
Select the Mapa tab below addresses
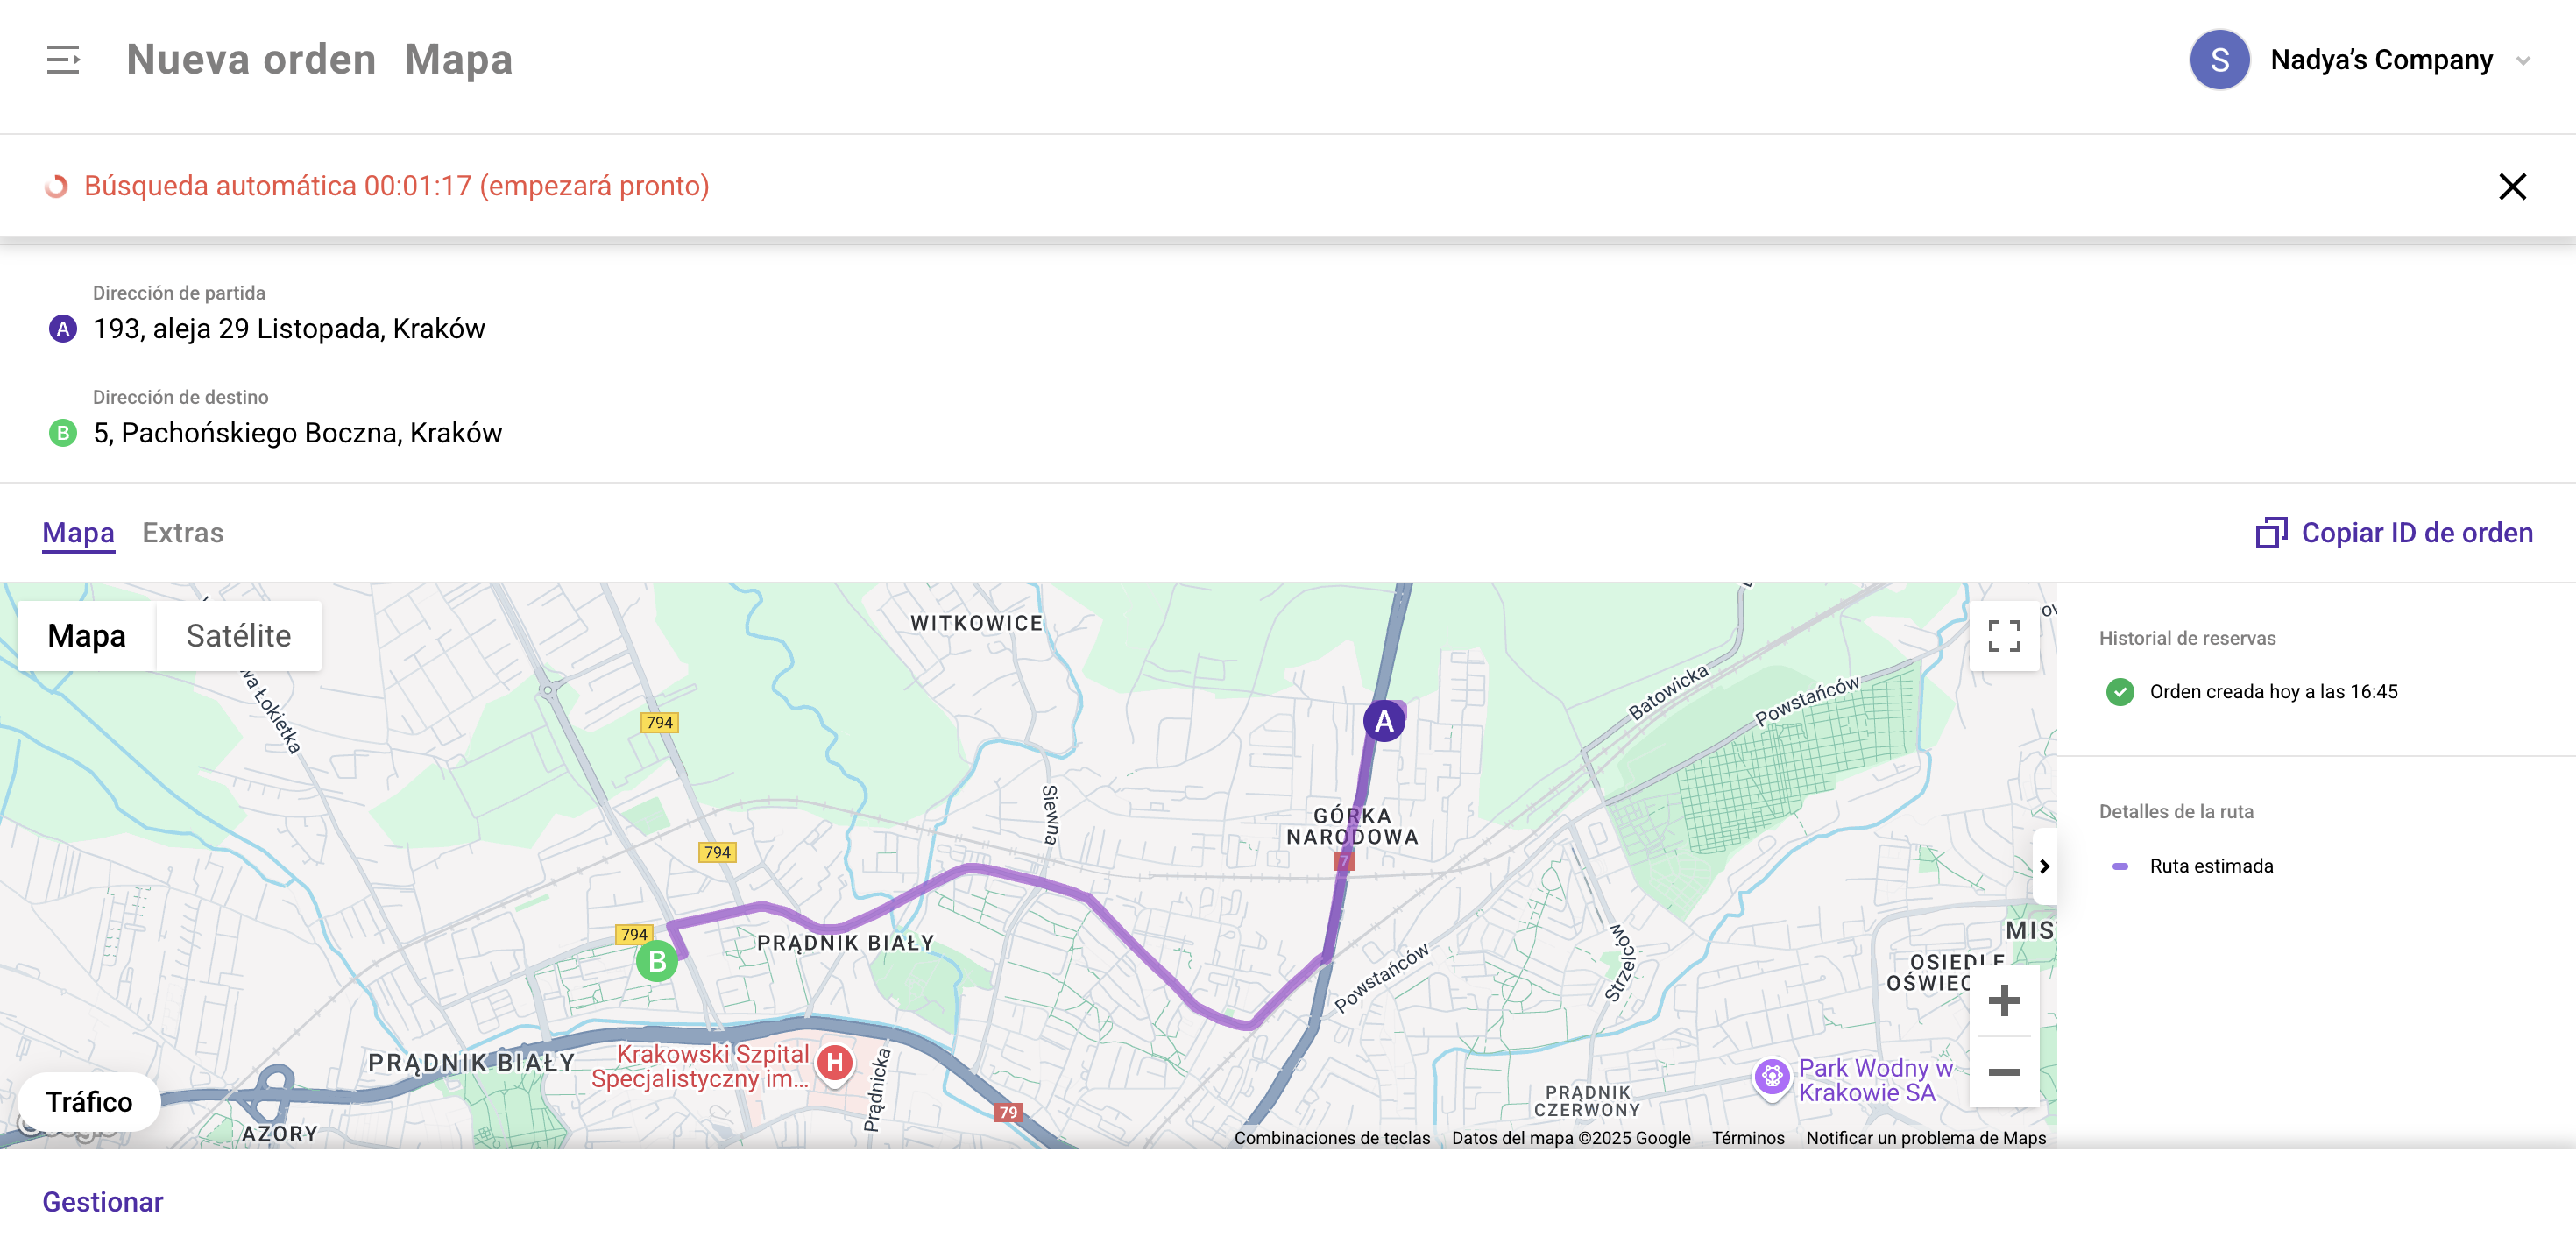(78, 533)
